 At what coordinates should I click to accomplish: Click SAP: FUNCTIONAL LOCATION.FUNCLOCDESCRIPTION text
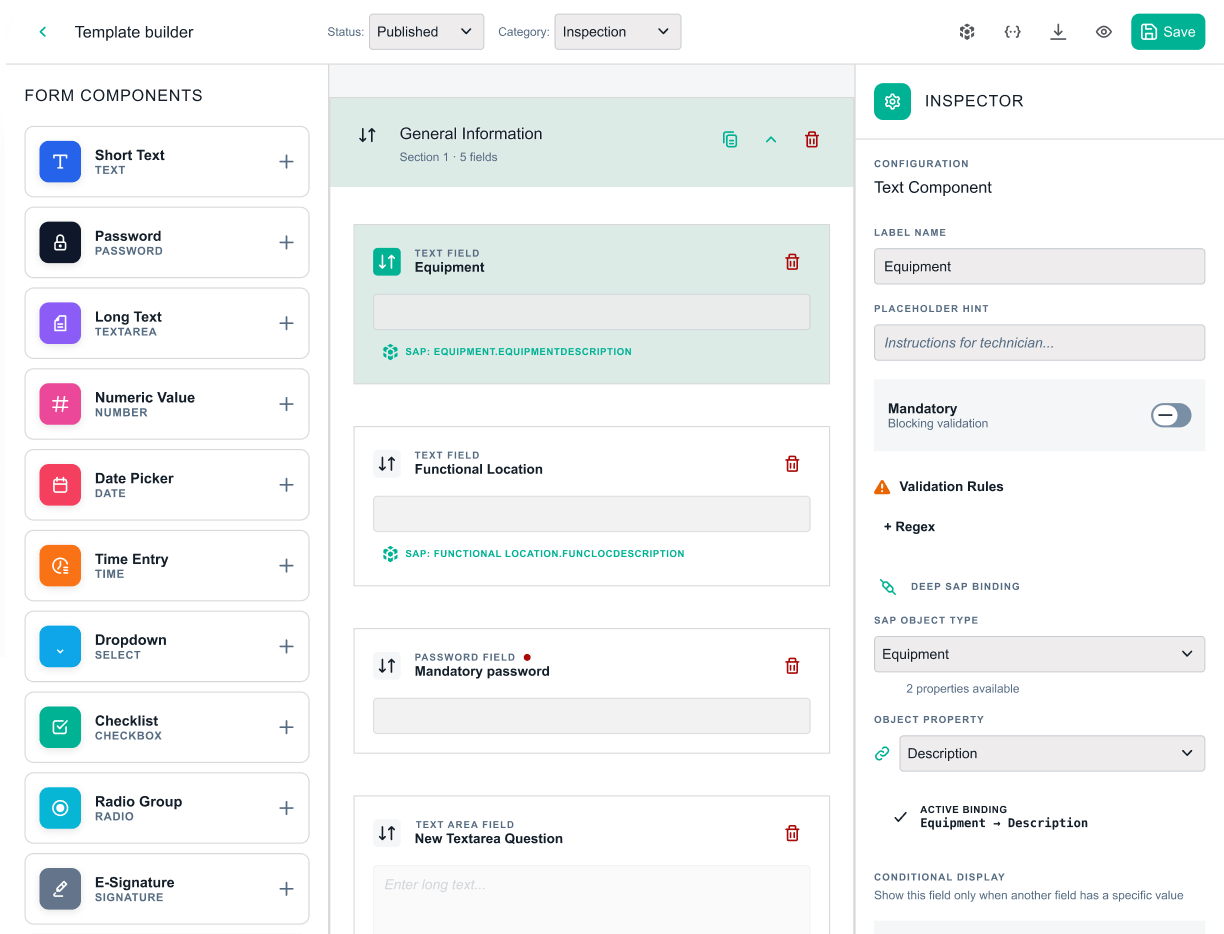[545, 554]
